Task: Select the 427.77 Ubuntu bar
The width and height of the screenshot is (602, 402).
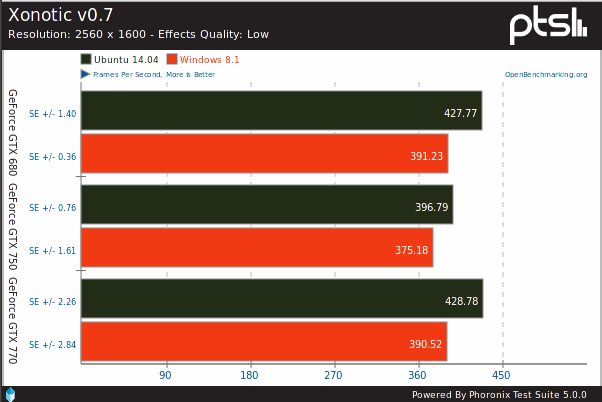Action: pyautogui.click(x=282, y=111)
